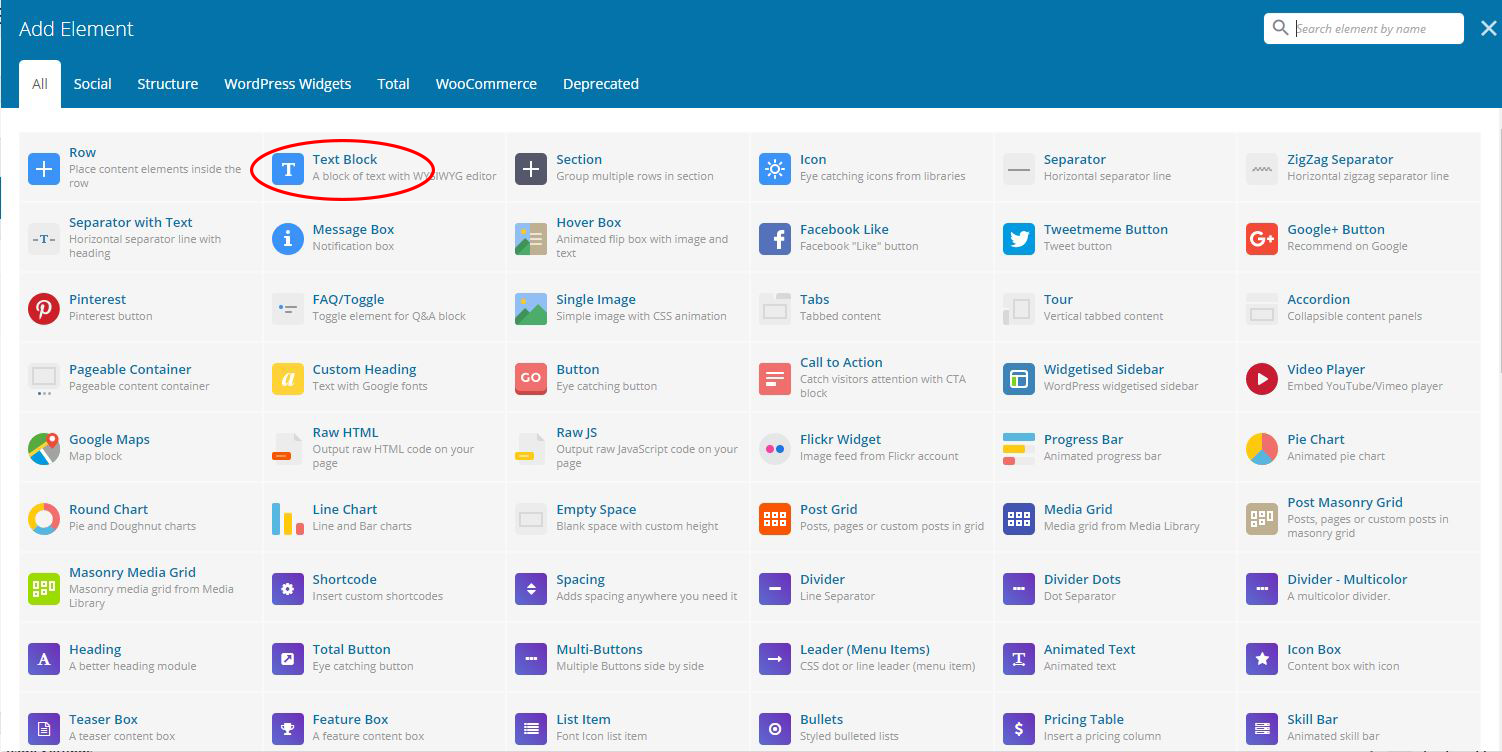Choose the Section element icon
The width and height of the screenshot is (1502, 752).
[x=531, y=169]
